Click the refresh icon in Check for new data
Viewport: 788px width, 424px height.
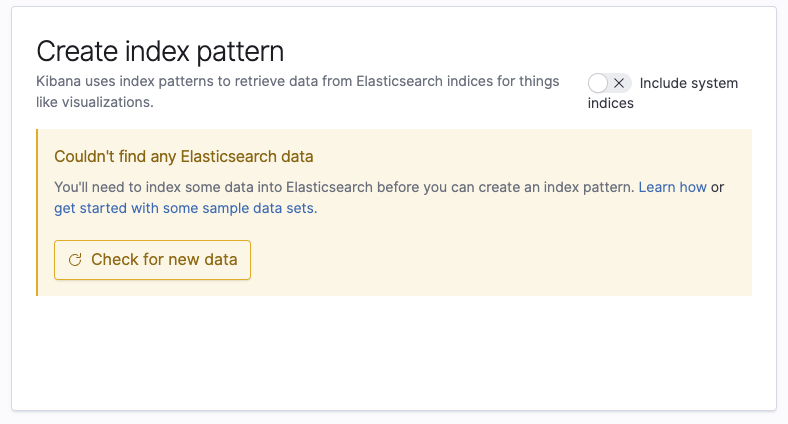pyautogui.click(x=75, y=260)
